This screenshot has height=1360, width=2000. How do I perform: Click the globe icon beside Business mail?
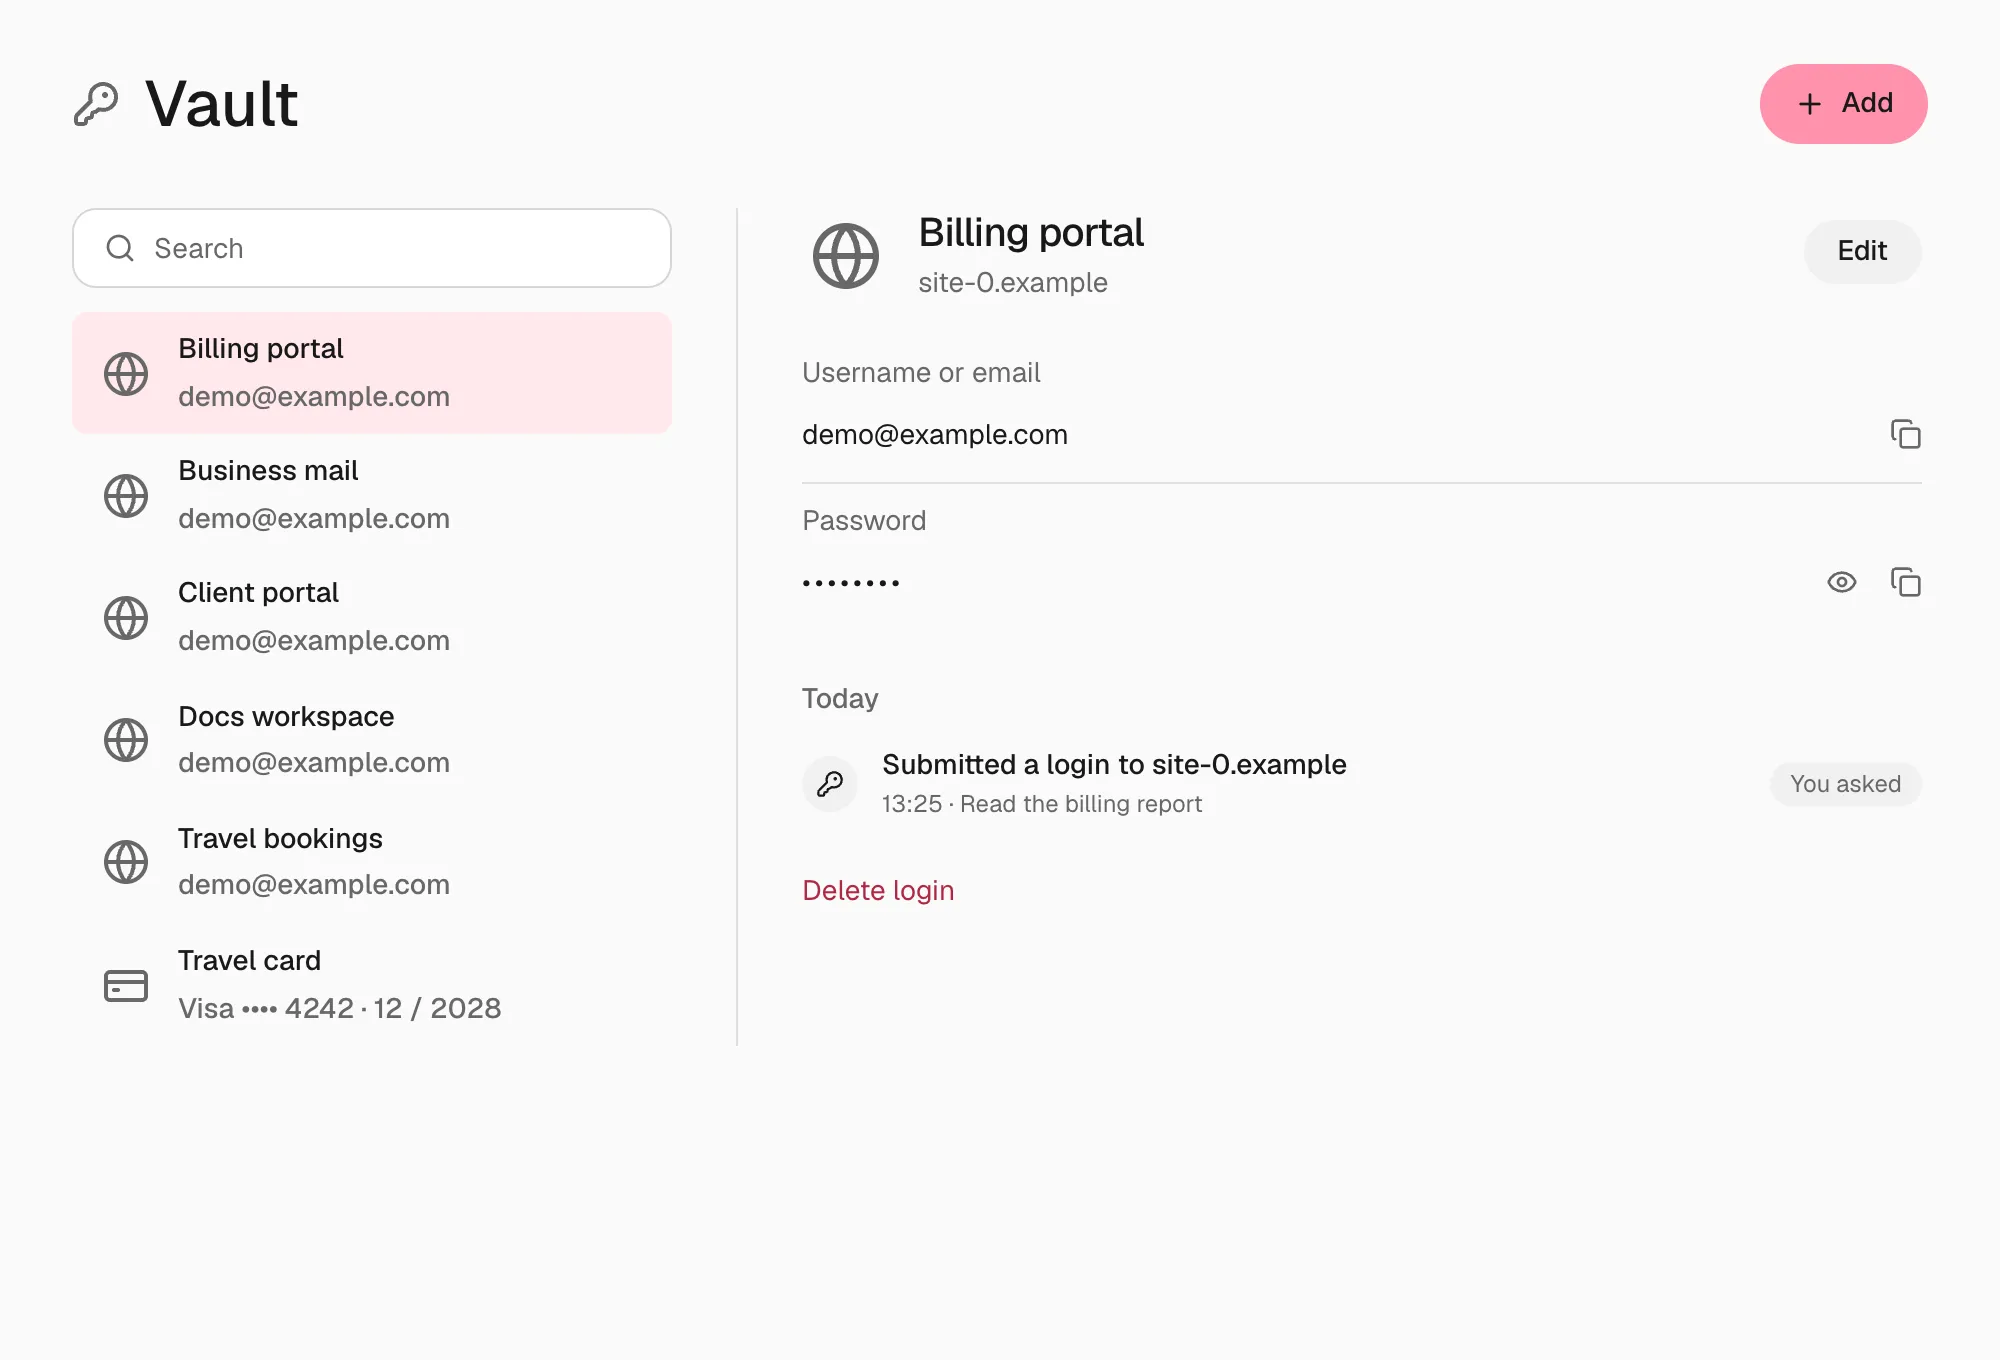(x=126, y=495)
